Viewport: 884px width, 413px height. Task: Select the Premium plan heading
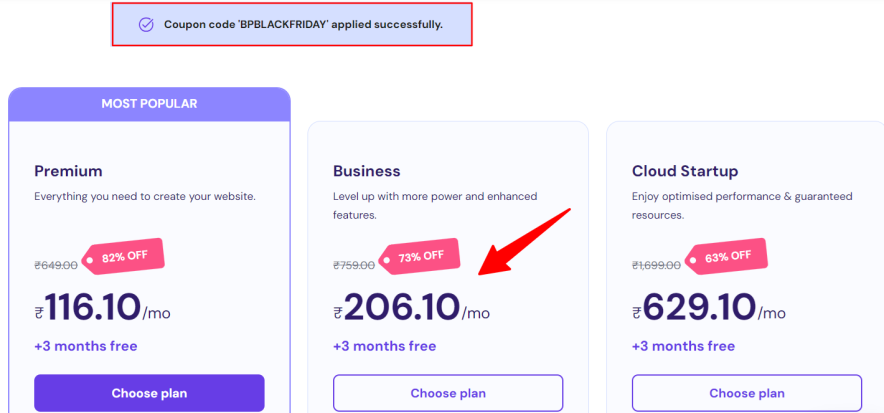pos(68,171)
